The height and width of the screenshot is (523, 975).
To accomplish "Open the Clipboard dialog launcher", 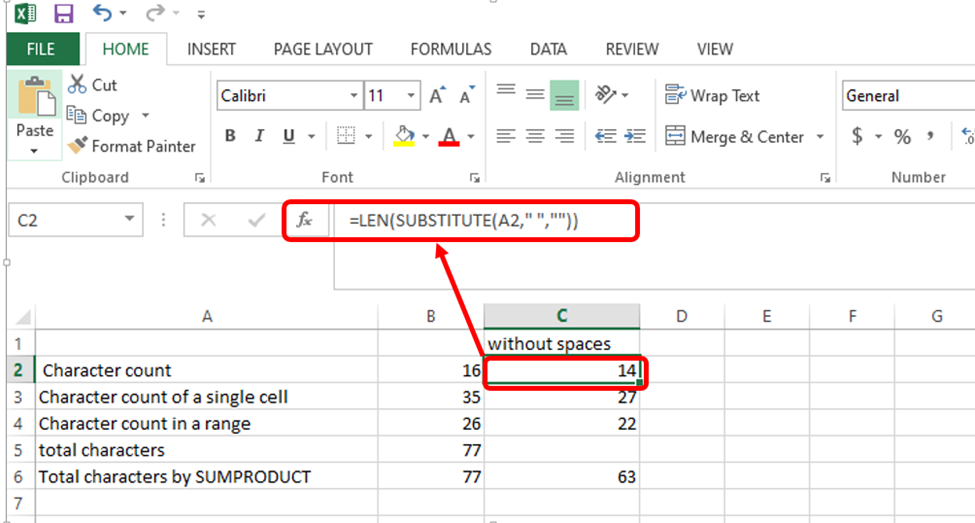I will 200,178.
